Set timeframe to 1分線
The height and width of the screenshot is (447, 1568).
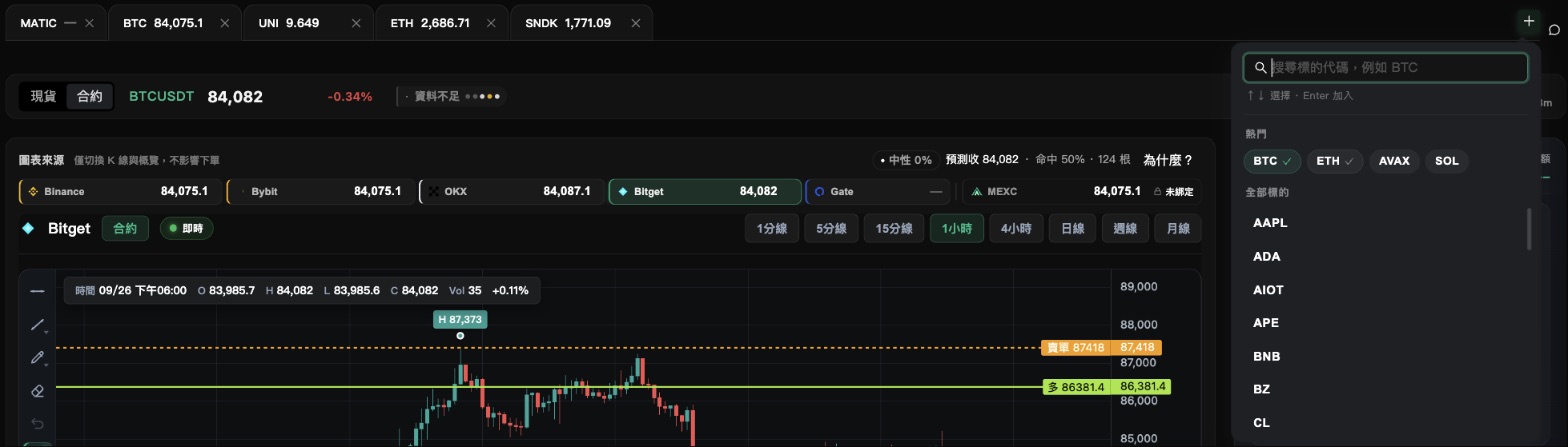(772, 229)
